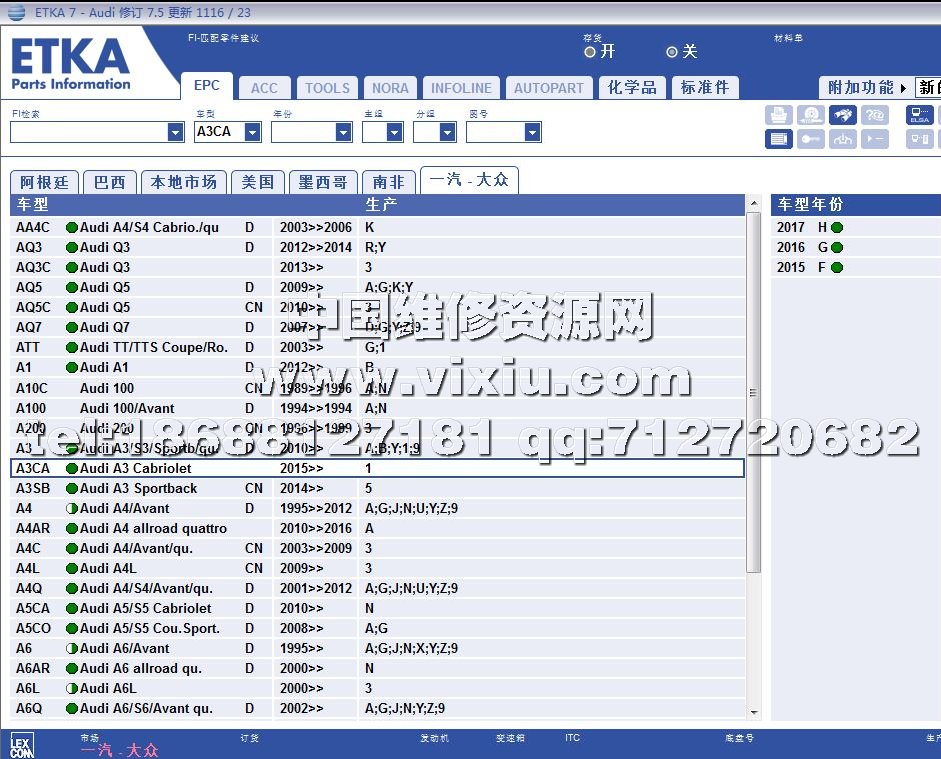
Task: Open the ELSA link icon
Action: click(920, 115)
